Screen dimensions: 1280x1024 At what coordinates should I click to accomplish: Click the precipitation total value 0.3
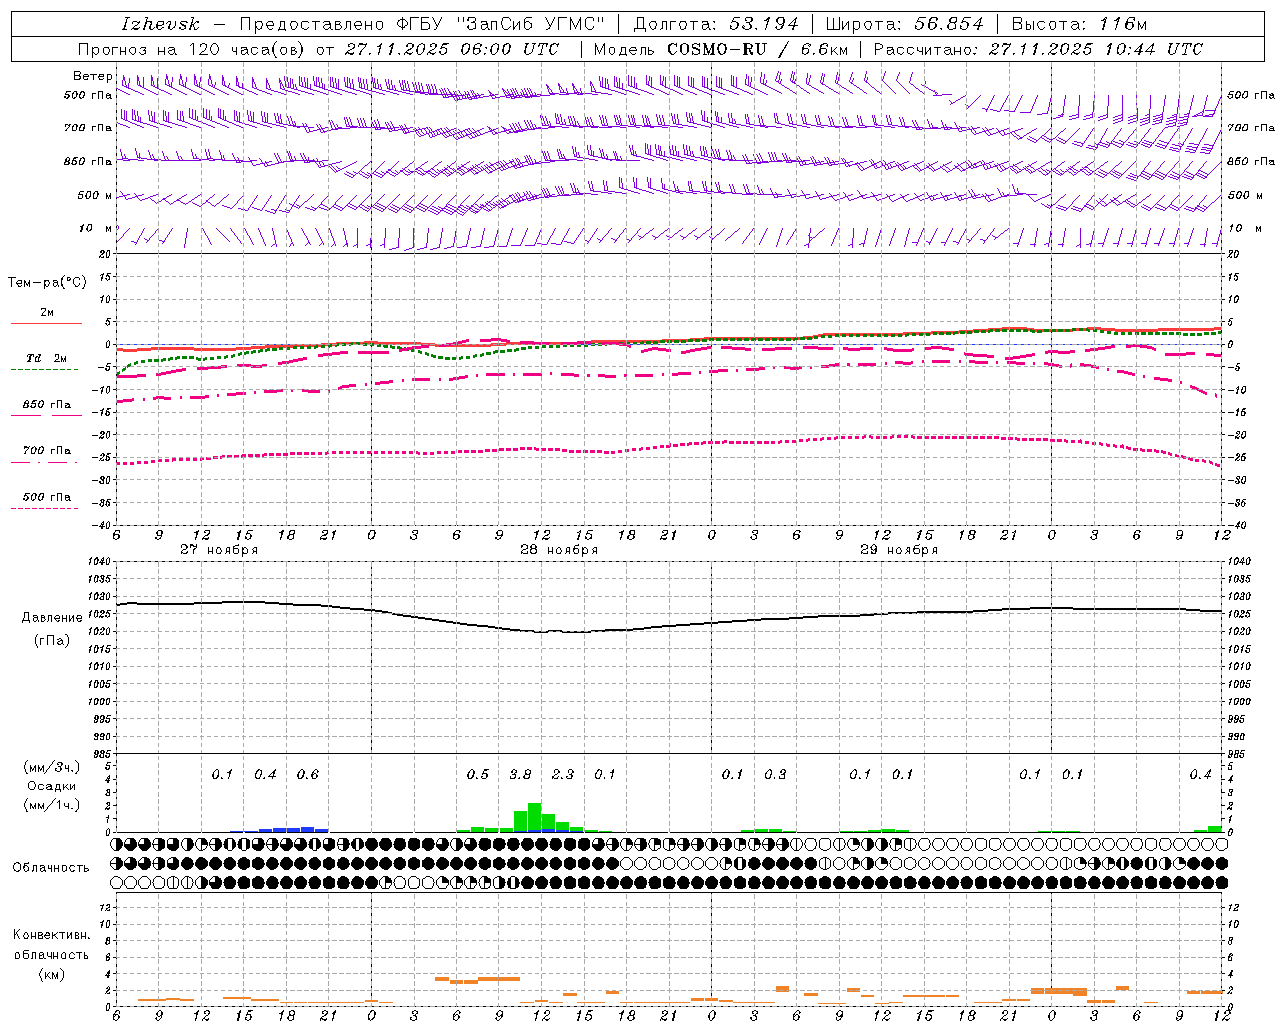click(x=775, y=774)
